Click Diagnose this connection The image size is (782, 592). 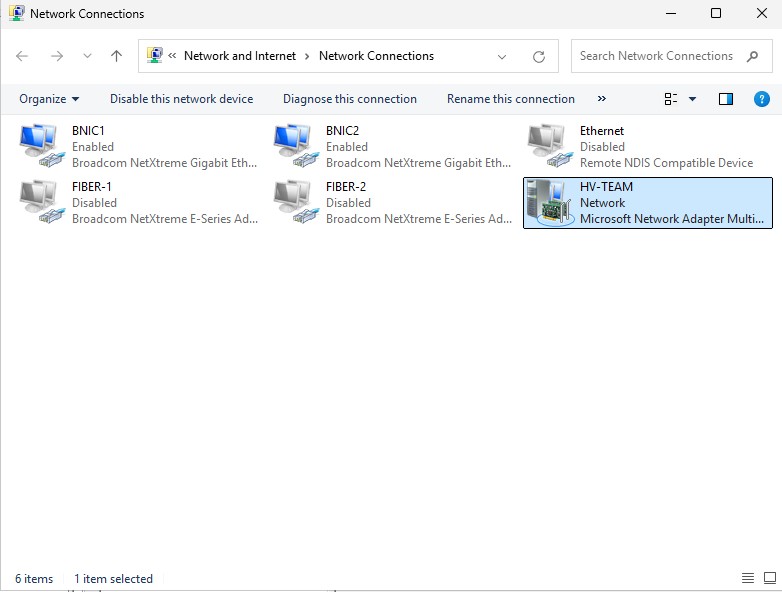point(349,99)
